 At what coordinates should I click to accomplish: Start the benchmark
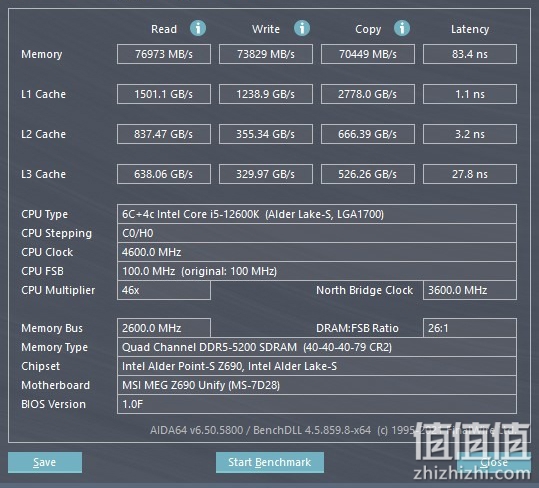[x=270, y=462]
